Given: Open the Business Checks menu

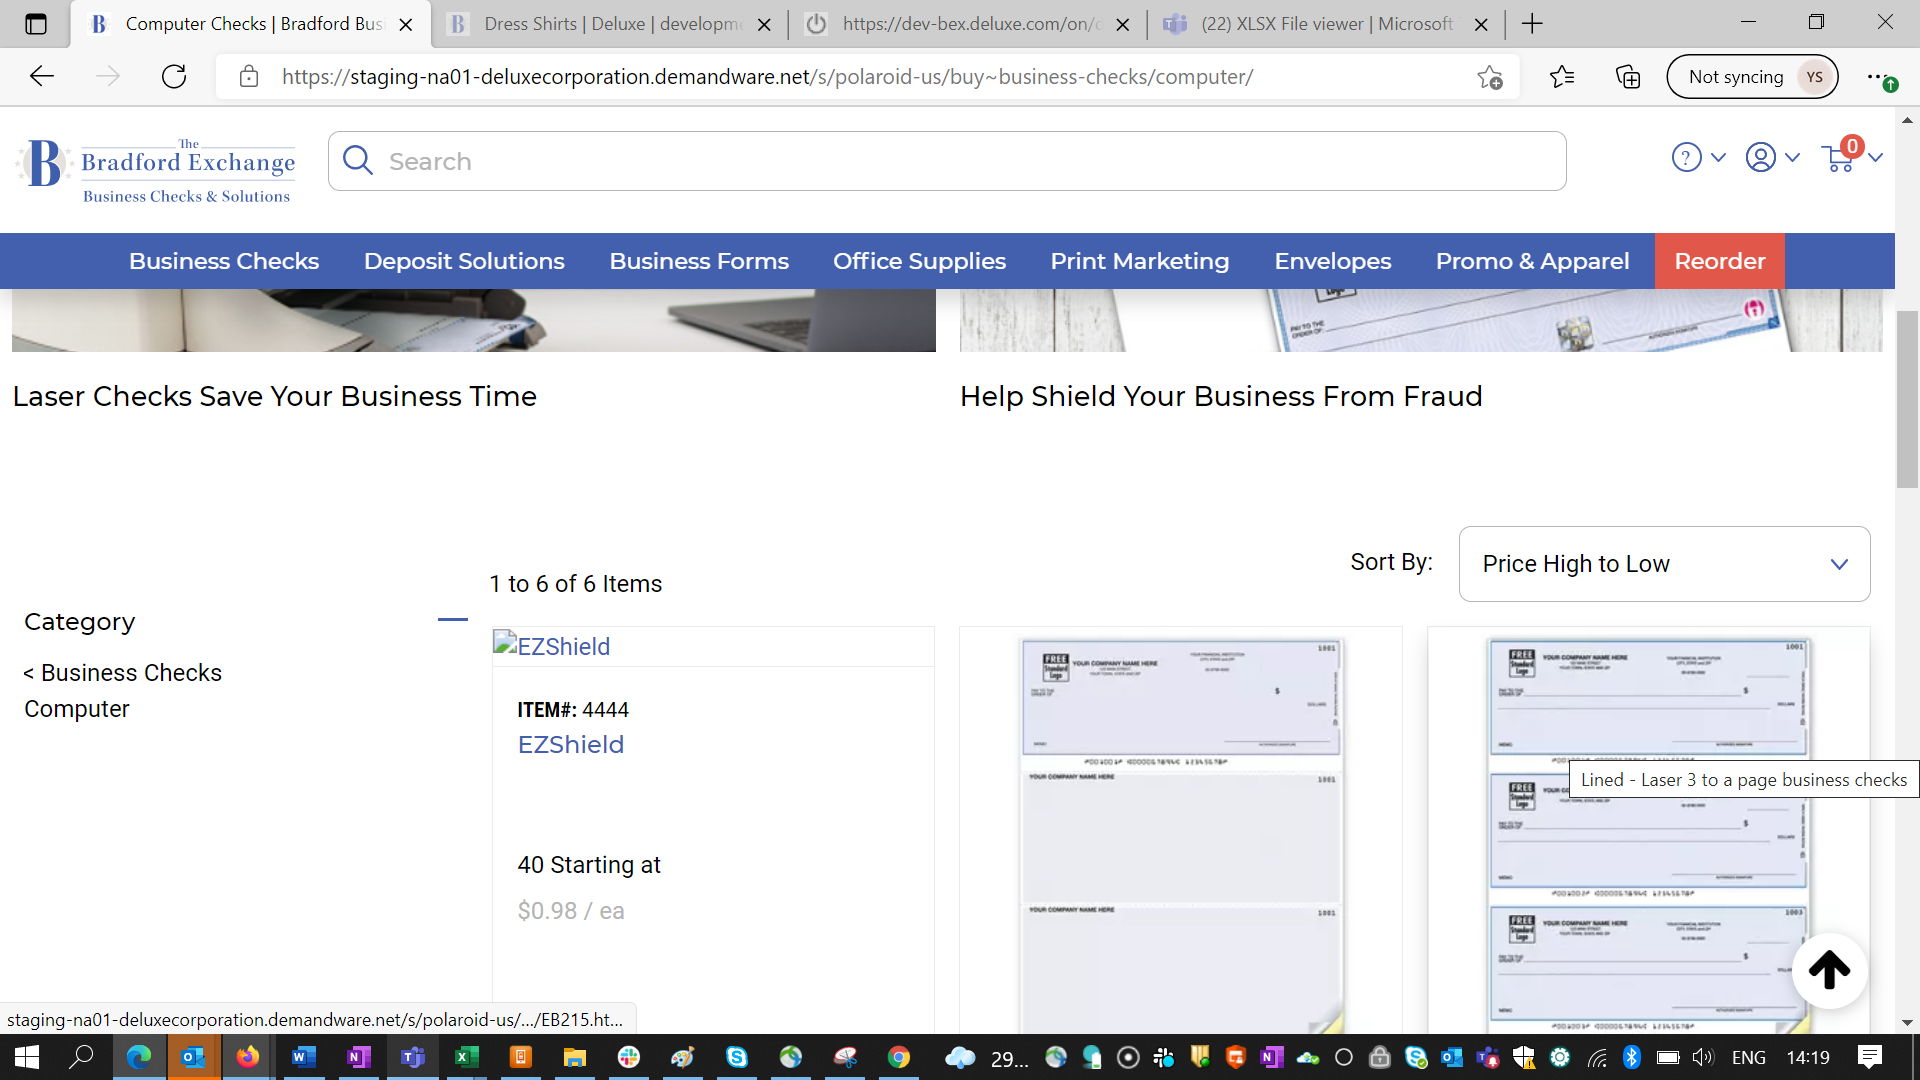Looking at the screenshot, I should tap(224, 261).
